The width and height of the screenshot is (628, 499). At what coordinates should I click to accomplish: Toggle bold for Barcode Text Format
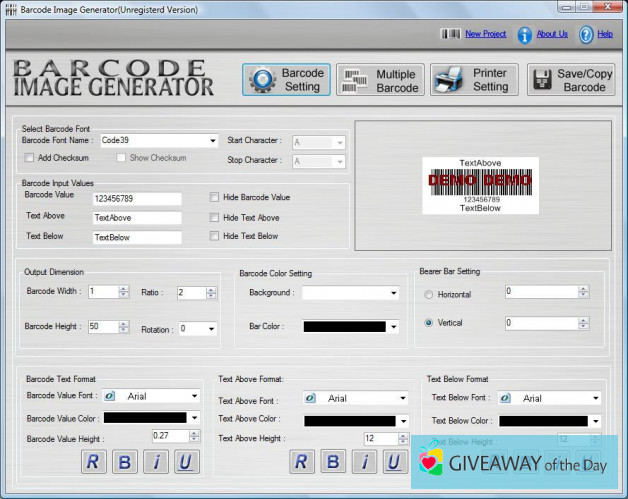[x=125, y=461]
